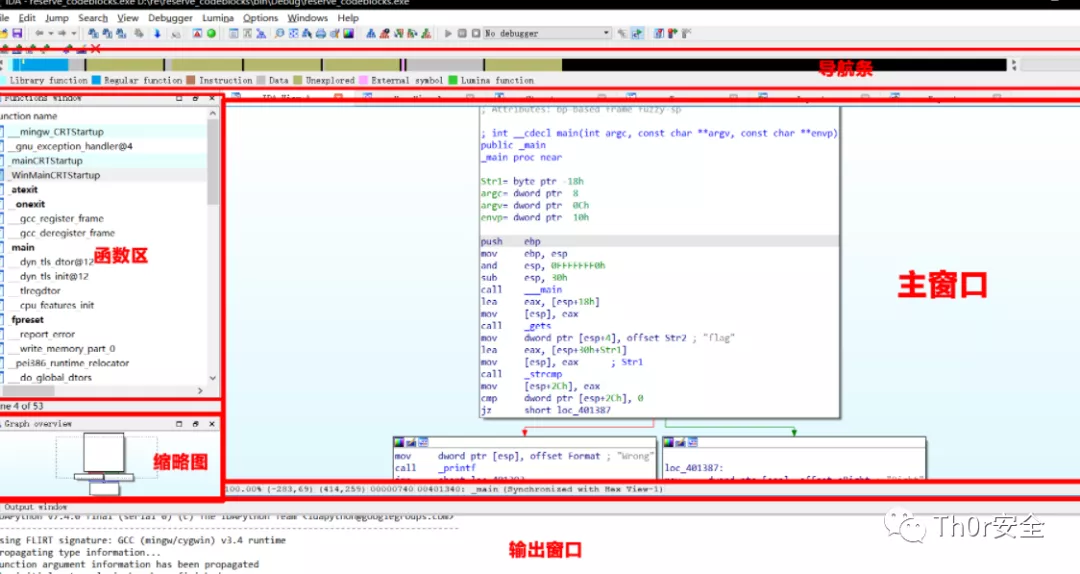Image resolution: width=1080 pixels, height=574 pixels.
Task: Jump back with the left arrow icon
Action: (39, 33)
